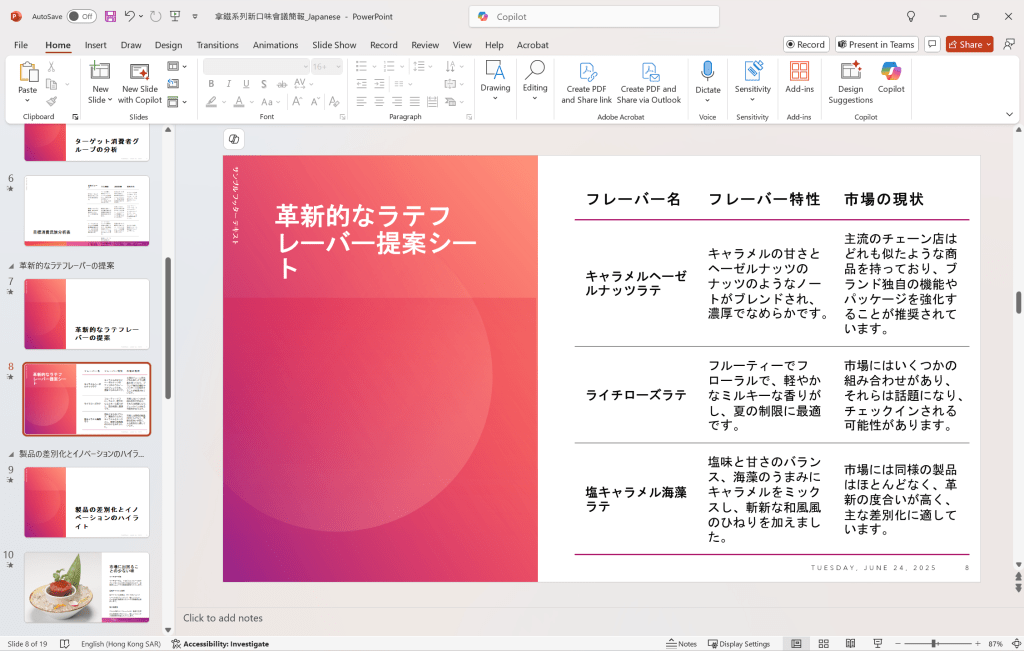Image resolution: width=1024 pixels, height=651 pixels.
Task: Select slide 7 thumbnail
Action: (87, 314)
